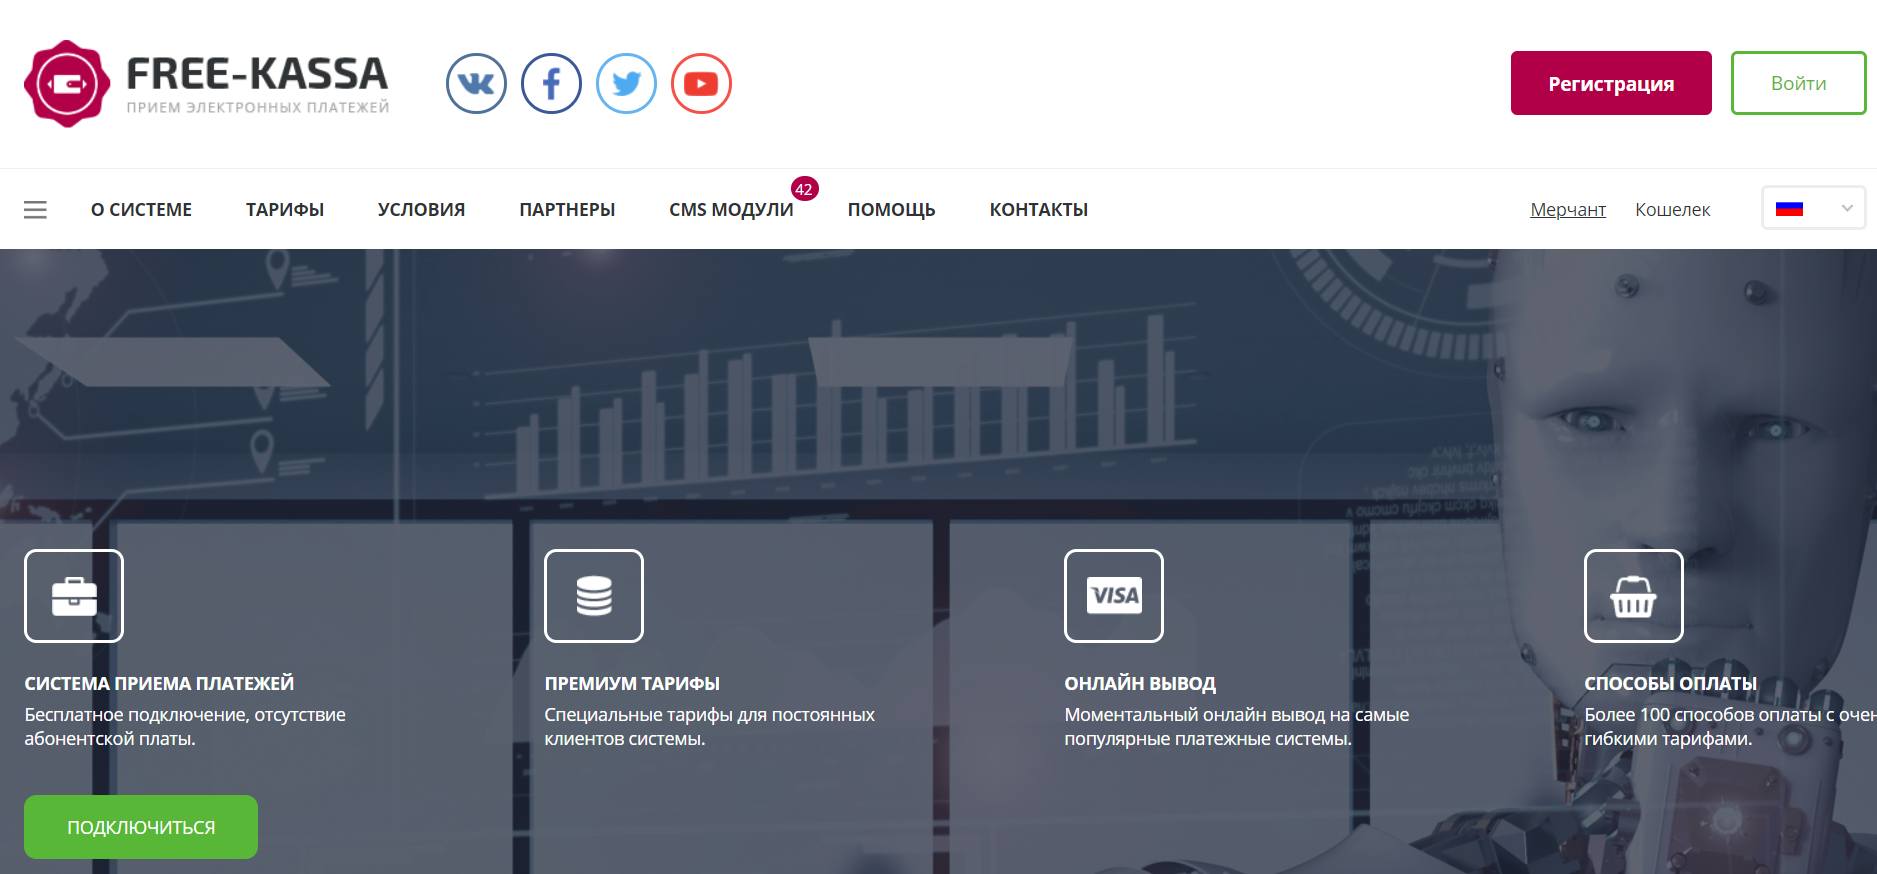This screenshot has width=1877, height=874.
Task: Open the Контакты menu item
Action: pyautogui.click(x=1039, y=210)
